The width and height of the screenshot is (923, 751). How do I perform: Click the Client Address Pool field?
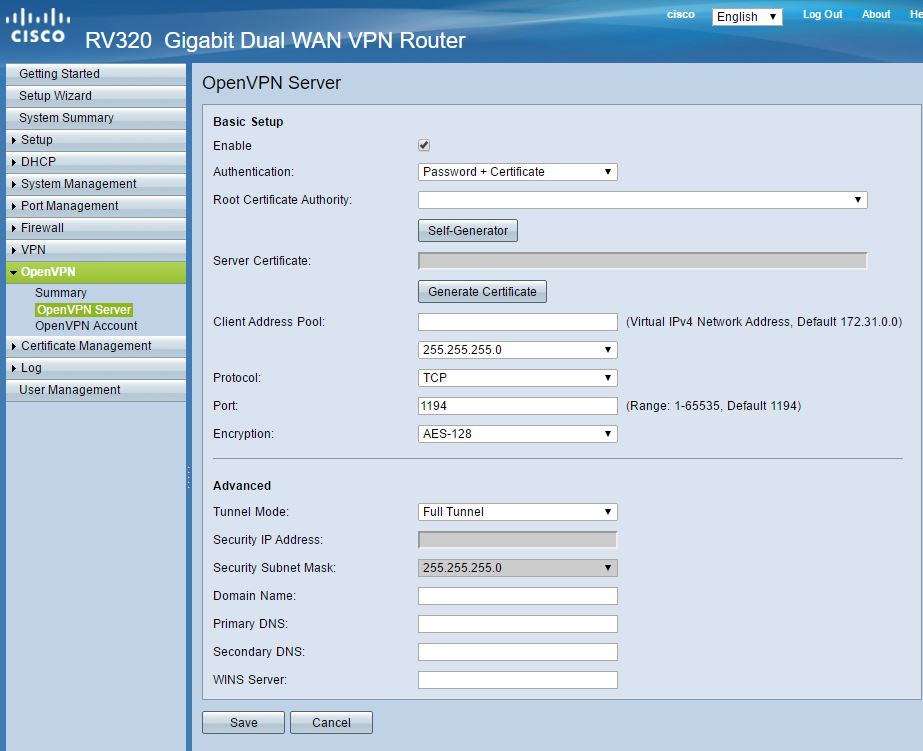pyautogui.click(x=517, y=322)
